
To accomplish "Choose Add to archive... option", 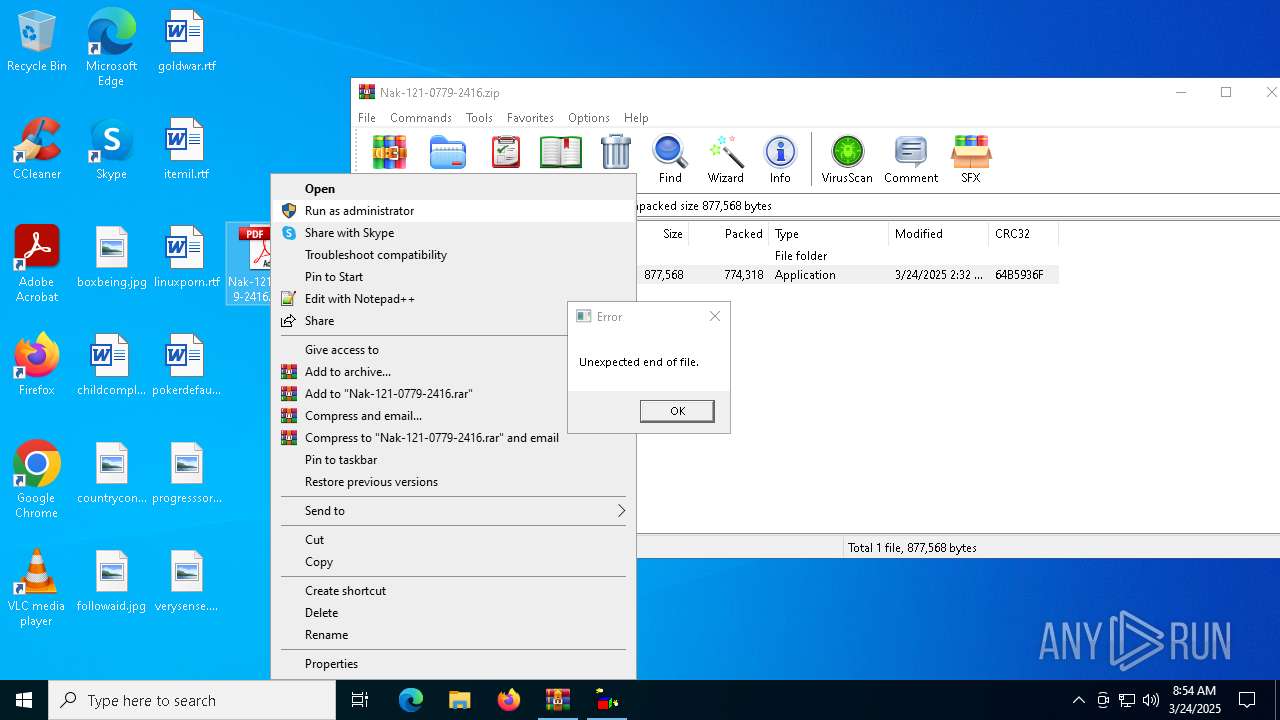I will [x=420, y=372].
